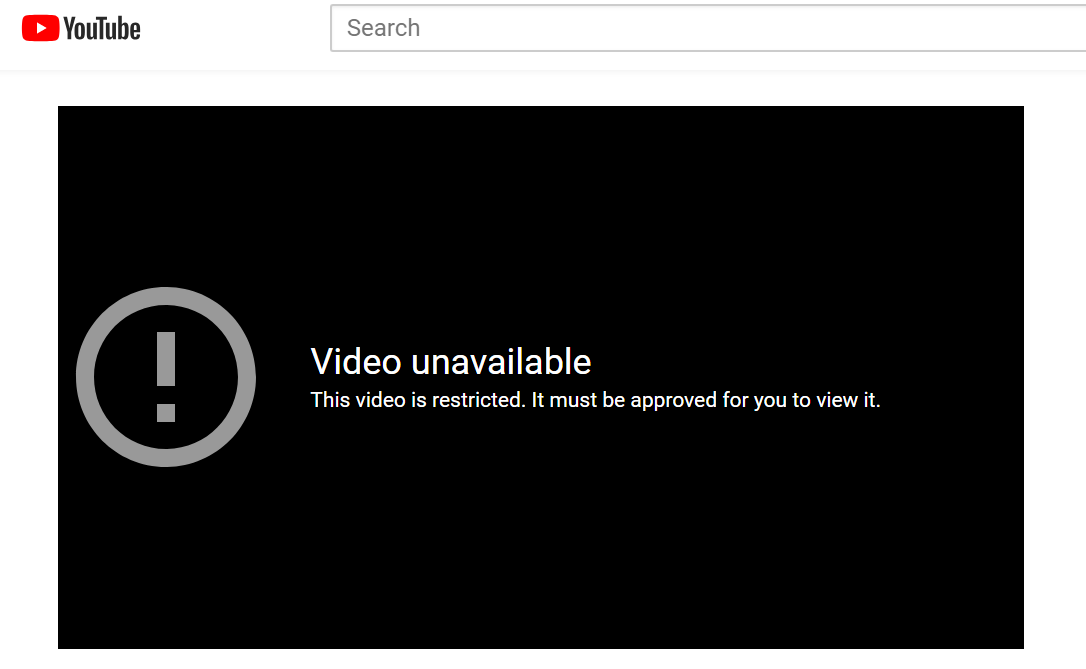1086x669 pixels.
Task: Click the white triangle inside the YouTube logo
Action: [41, 28]
